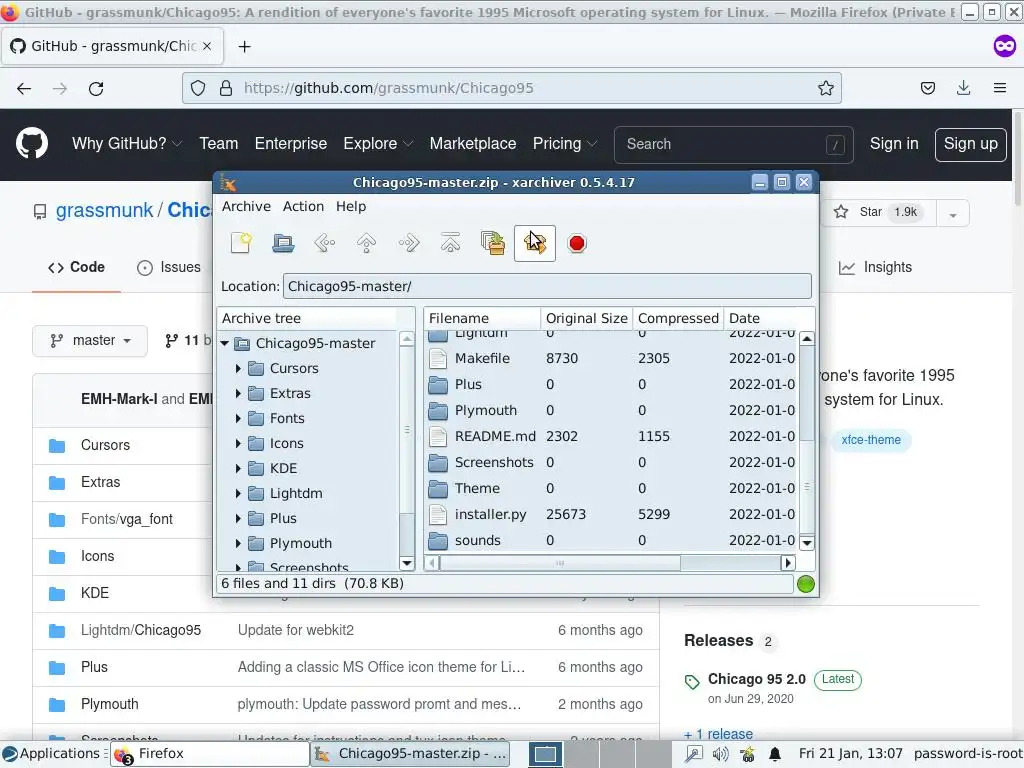
Task: Open Firefox downloads panel
Action: pos(963,88)
